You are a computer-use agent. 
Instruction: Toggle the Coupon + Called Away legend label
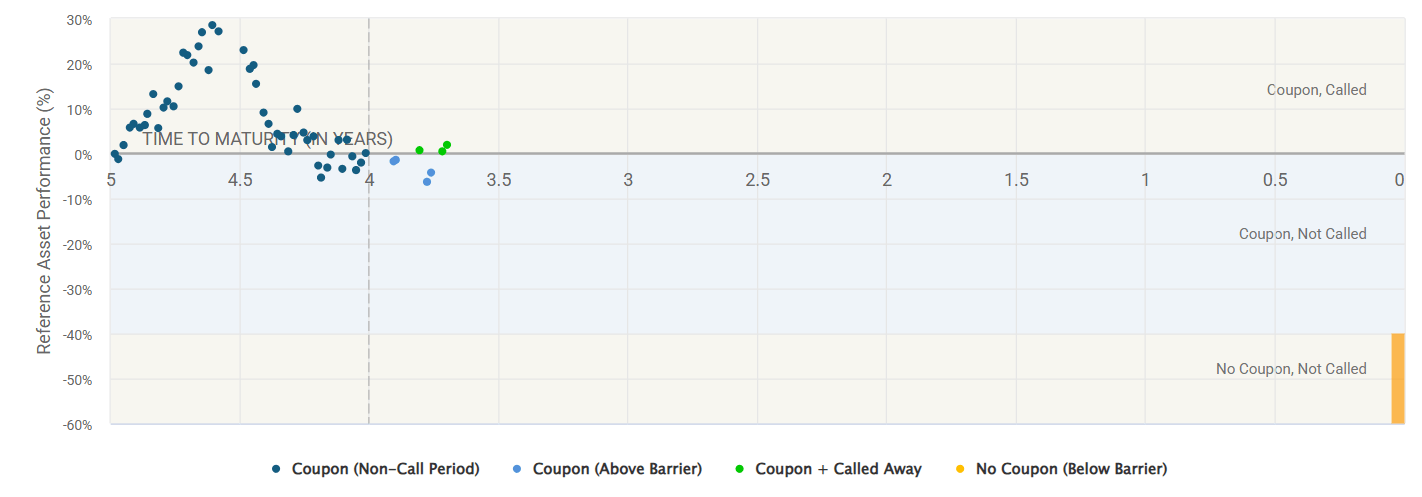pyautogui.click(x=838, y=469)
